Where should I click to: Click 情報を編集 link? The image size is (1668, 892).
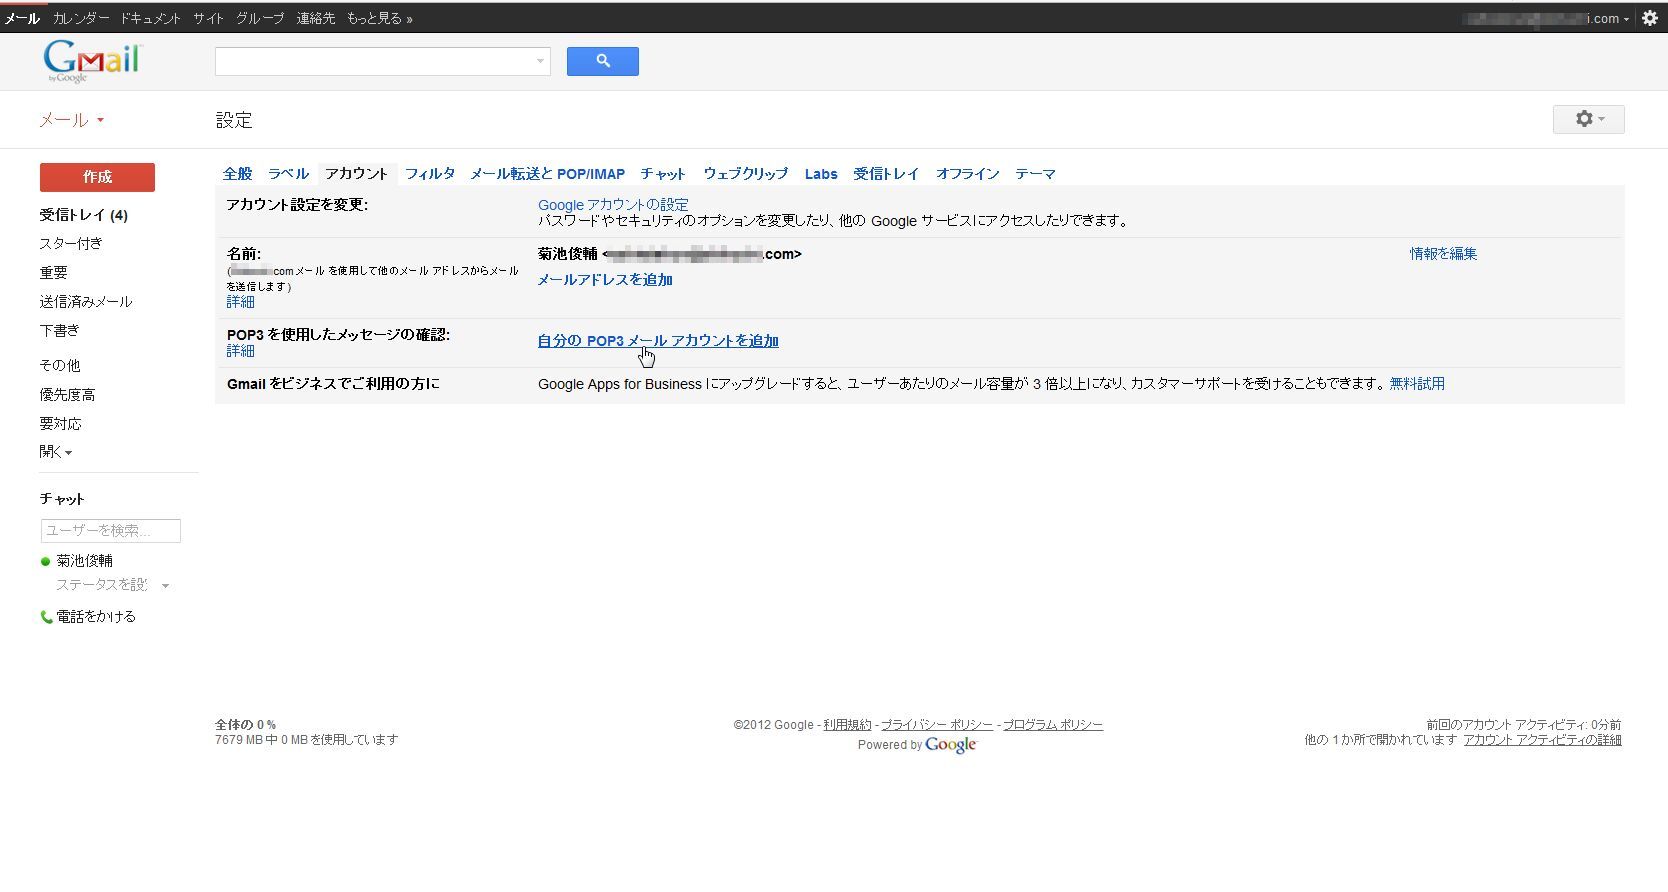pyautogui.click(x=1443, y=254)
